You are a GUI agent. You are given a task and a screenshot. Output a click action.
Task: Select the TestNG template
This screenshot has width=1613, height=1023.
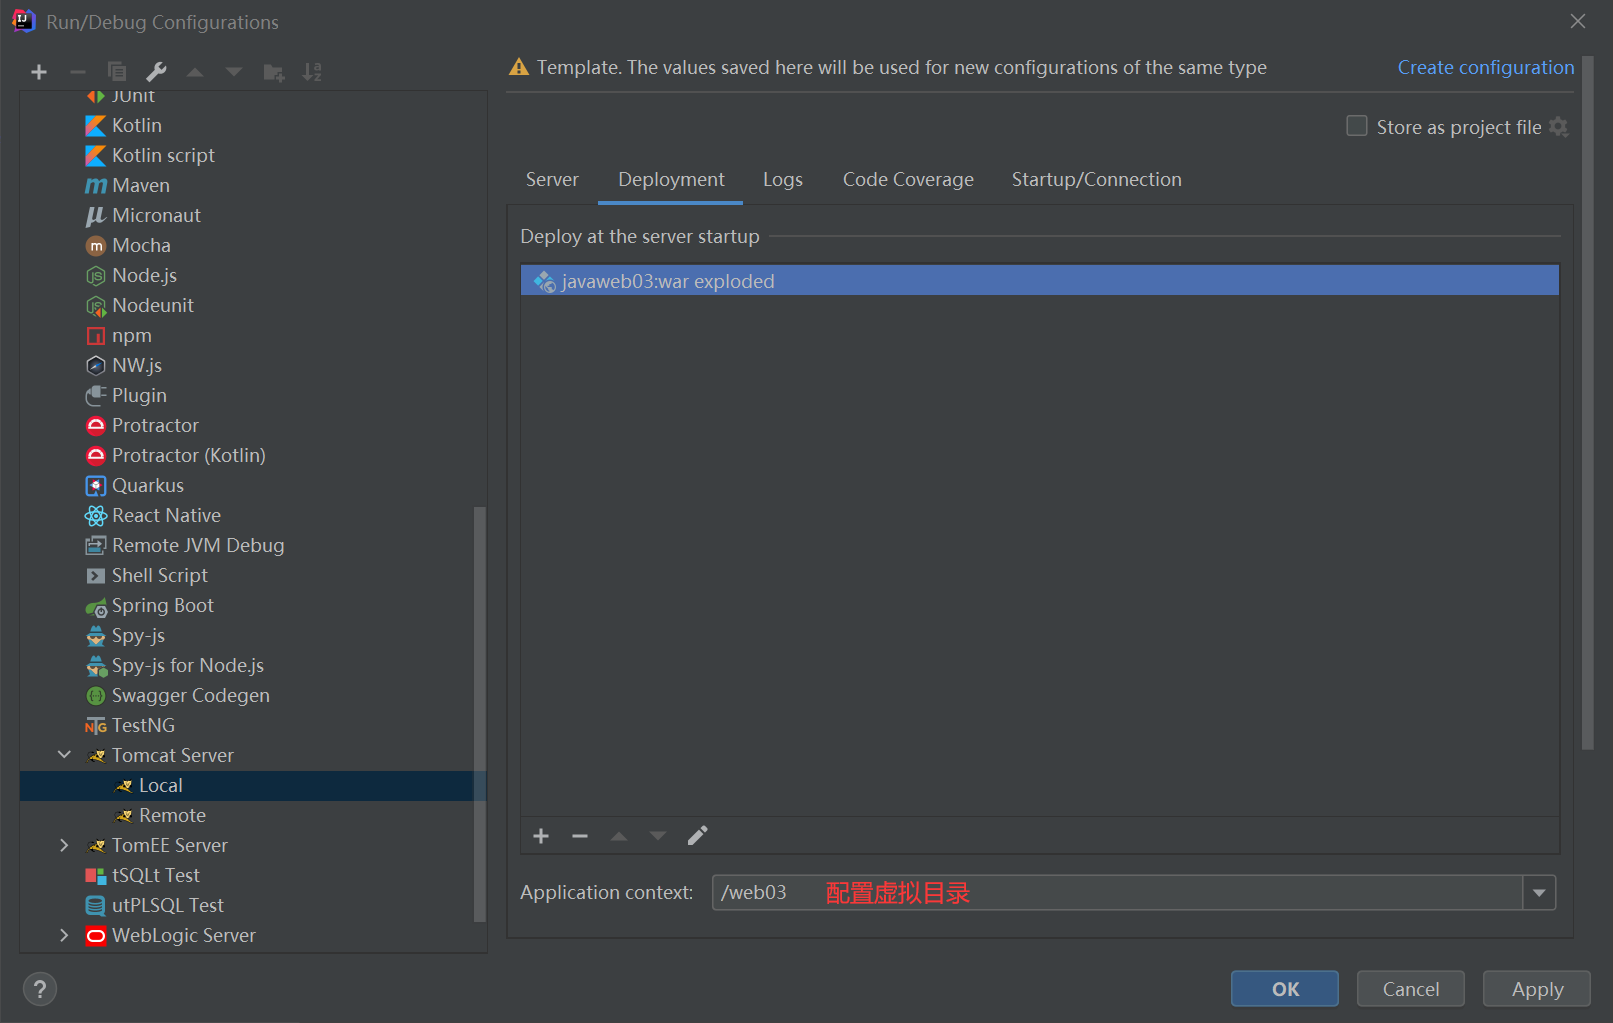pos(253,725)
